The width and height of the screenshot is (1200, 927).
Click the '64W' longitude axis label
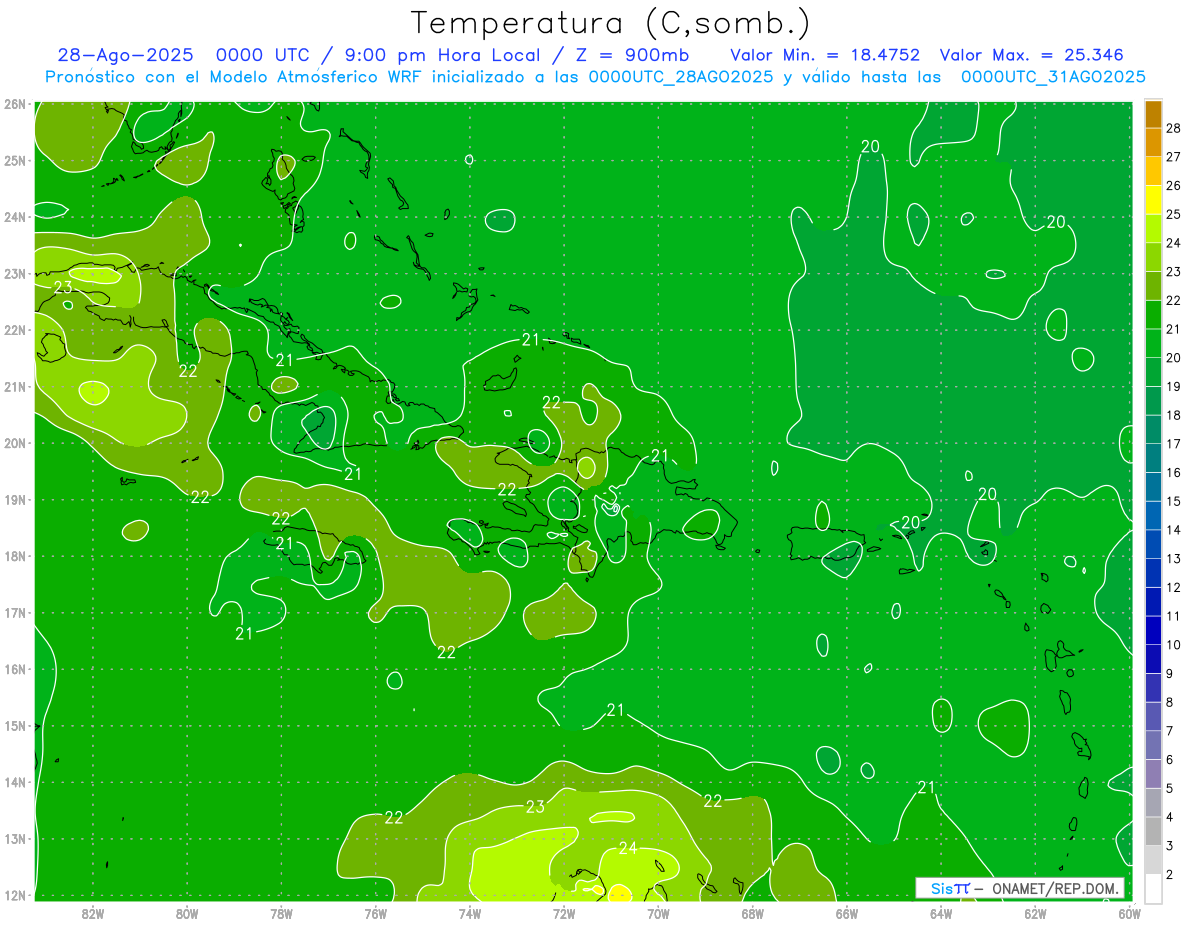941,913
